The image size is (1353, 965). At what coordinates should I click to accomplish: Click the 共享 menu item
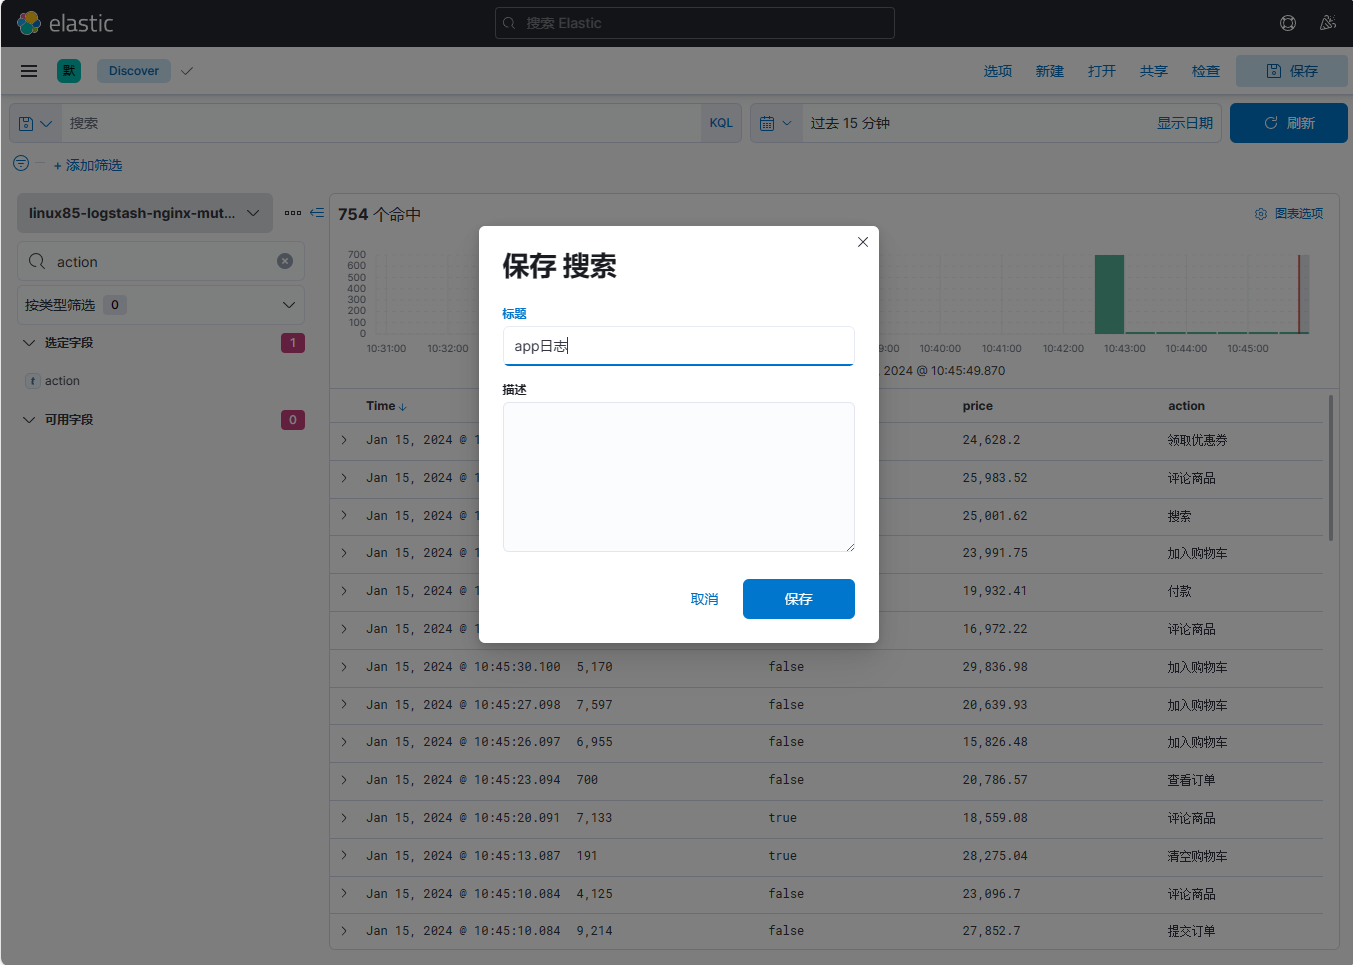point(1153,71)
